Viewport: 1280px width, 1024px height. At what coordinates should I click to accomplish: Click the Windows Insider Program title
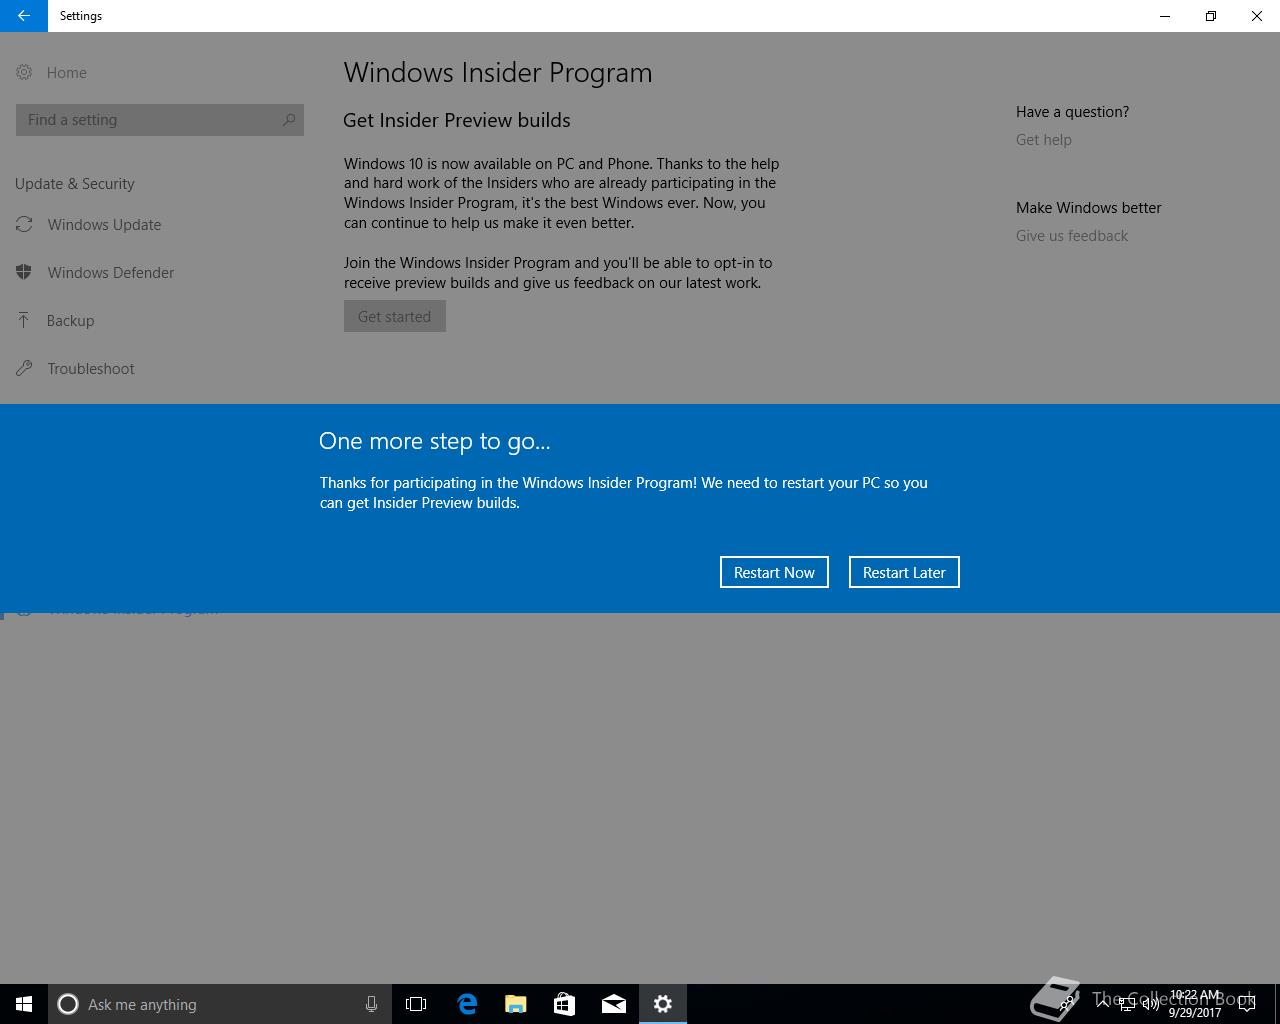click(498, 72)
